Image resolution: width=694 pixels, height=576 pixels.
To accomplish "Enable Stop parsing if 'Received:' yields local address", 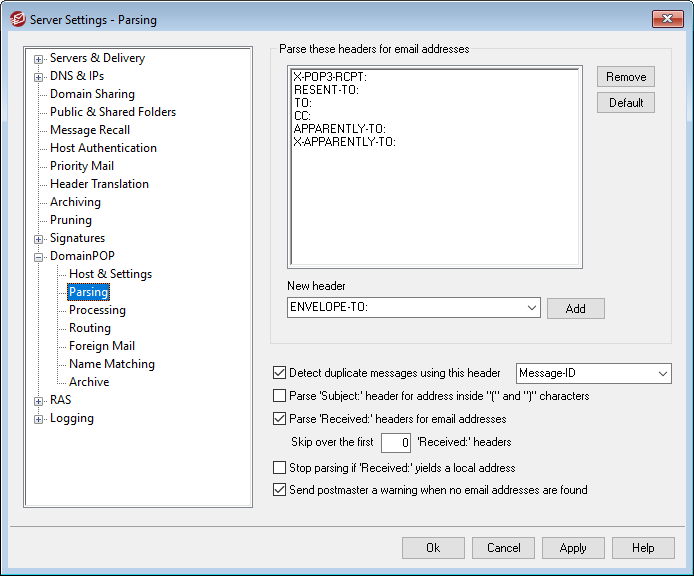I will [x=279, y=468].
